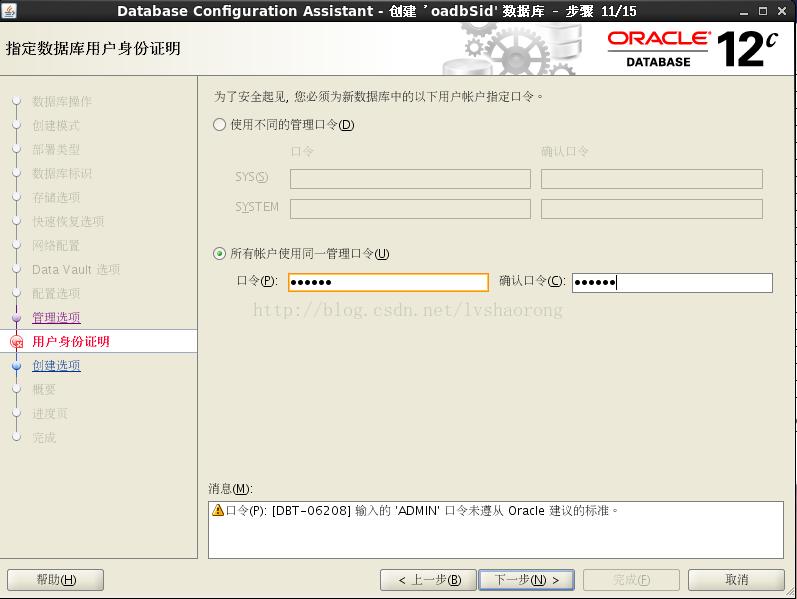Click the 数据库标识 step in sidebar
Screen dimensions: 797x599
click(x=62, y=173)
